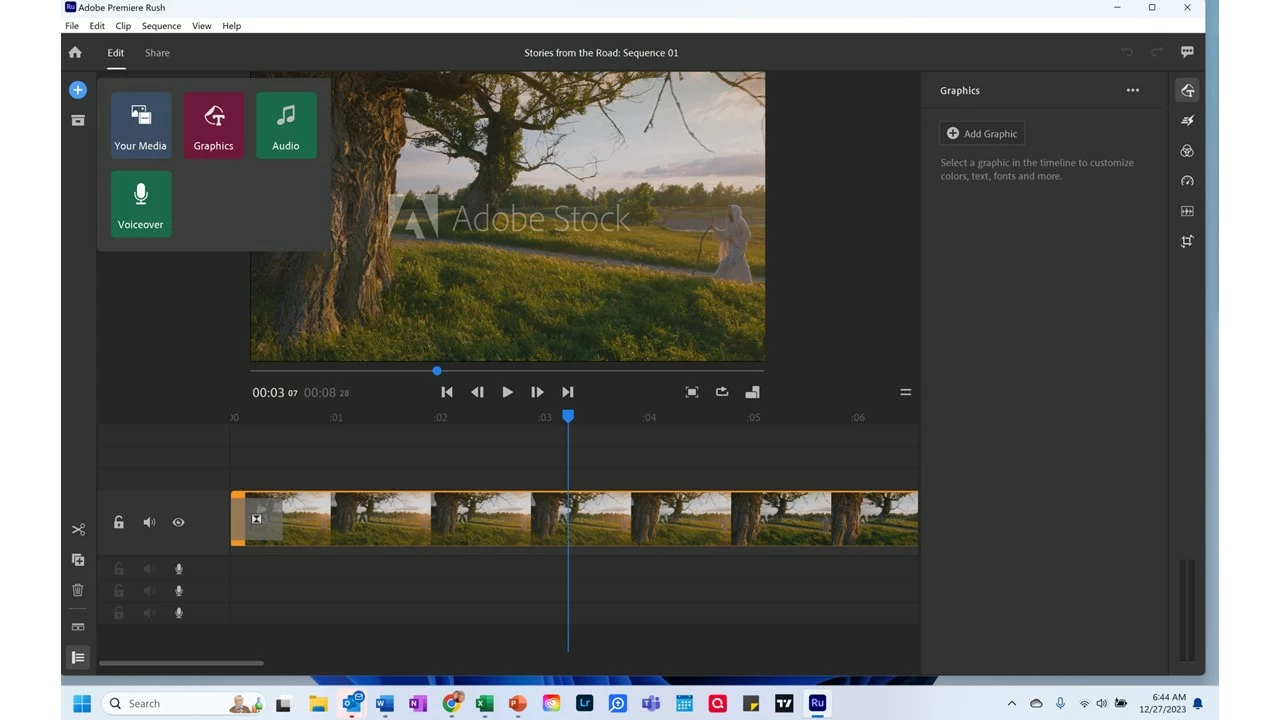The image size is (1280, 720).
Task: Click the preview scrubber blue handle
Action: click(437, 371)
